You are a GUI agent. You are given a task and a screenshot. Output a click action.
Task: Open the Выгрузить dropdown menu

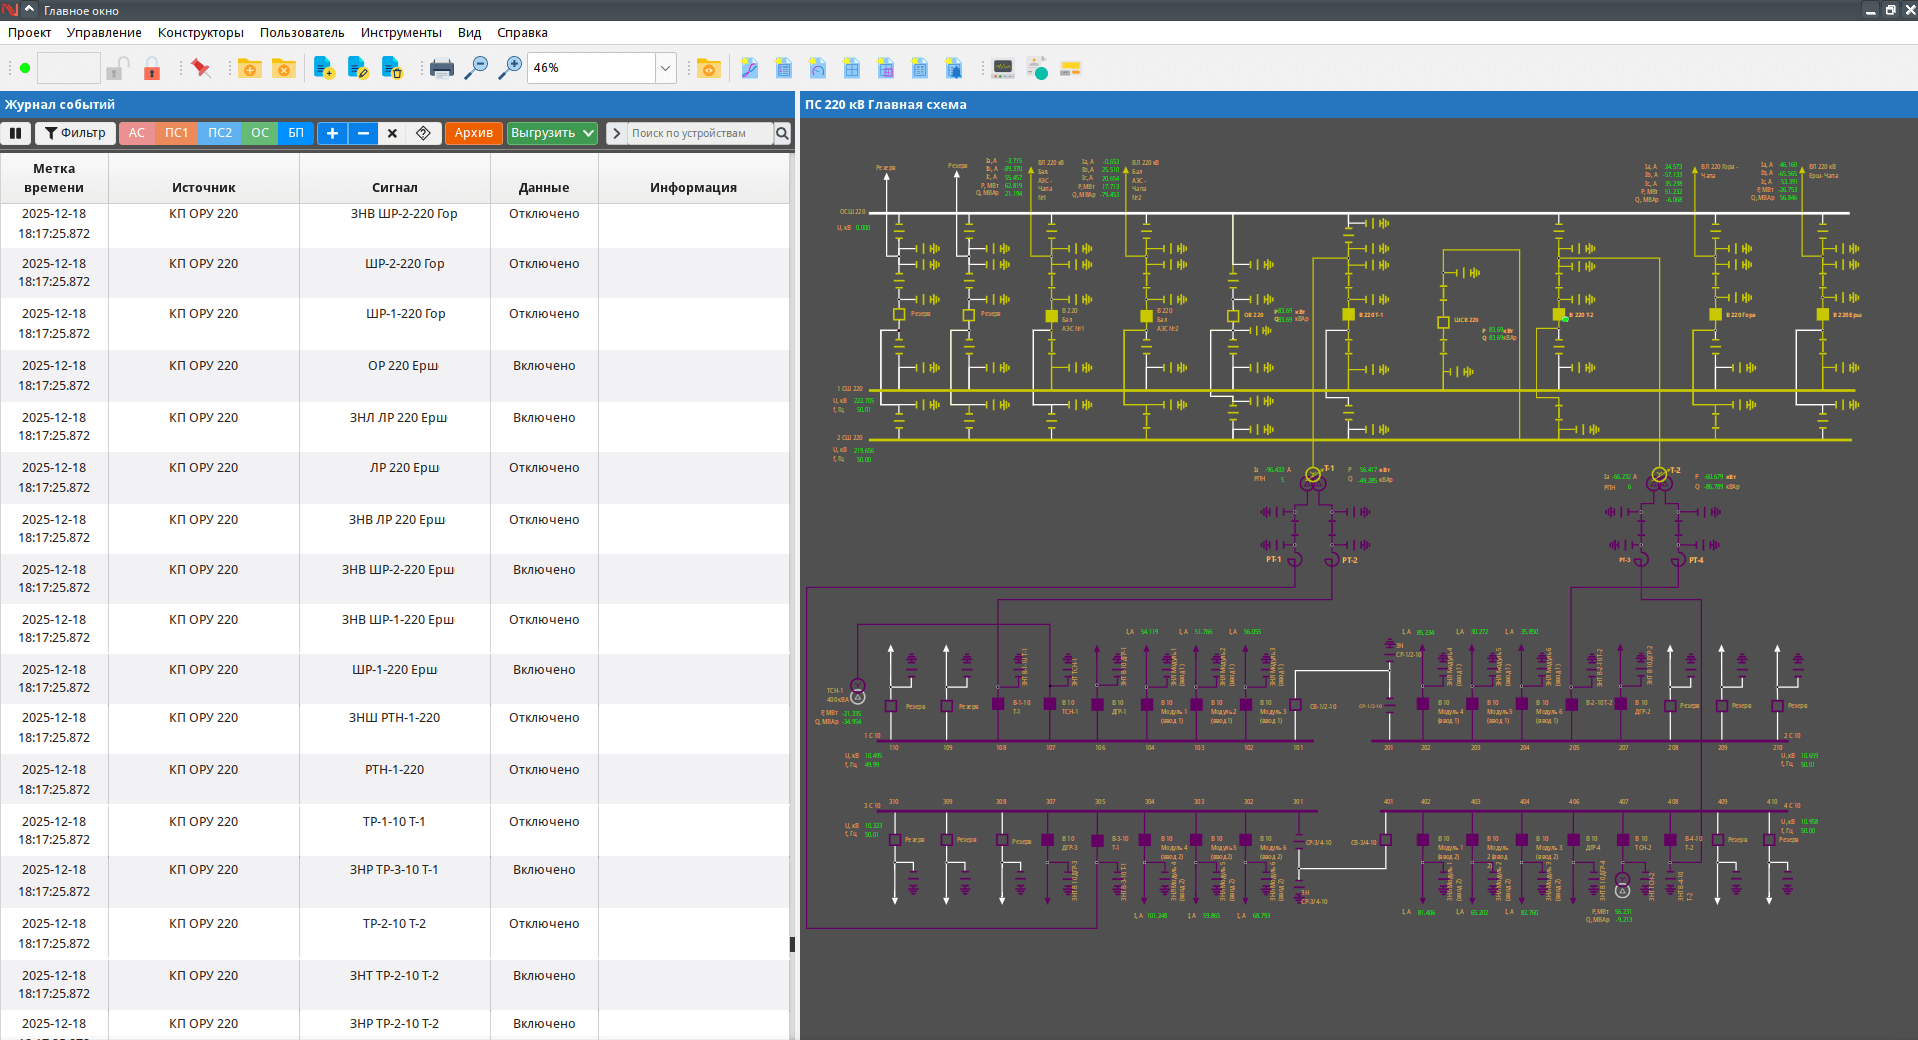pos(551,133)
